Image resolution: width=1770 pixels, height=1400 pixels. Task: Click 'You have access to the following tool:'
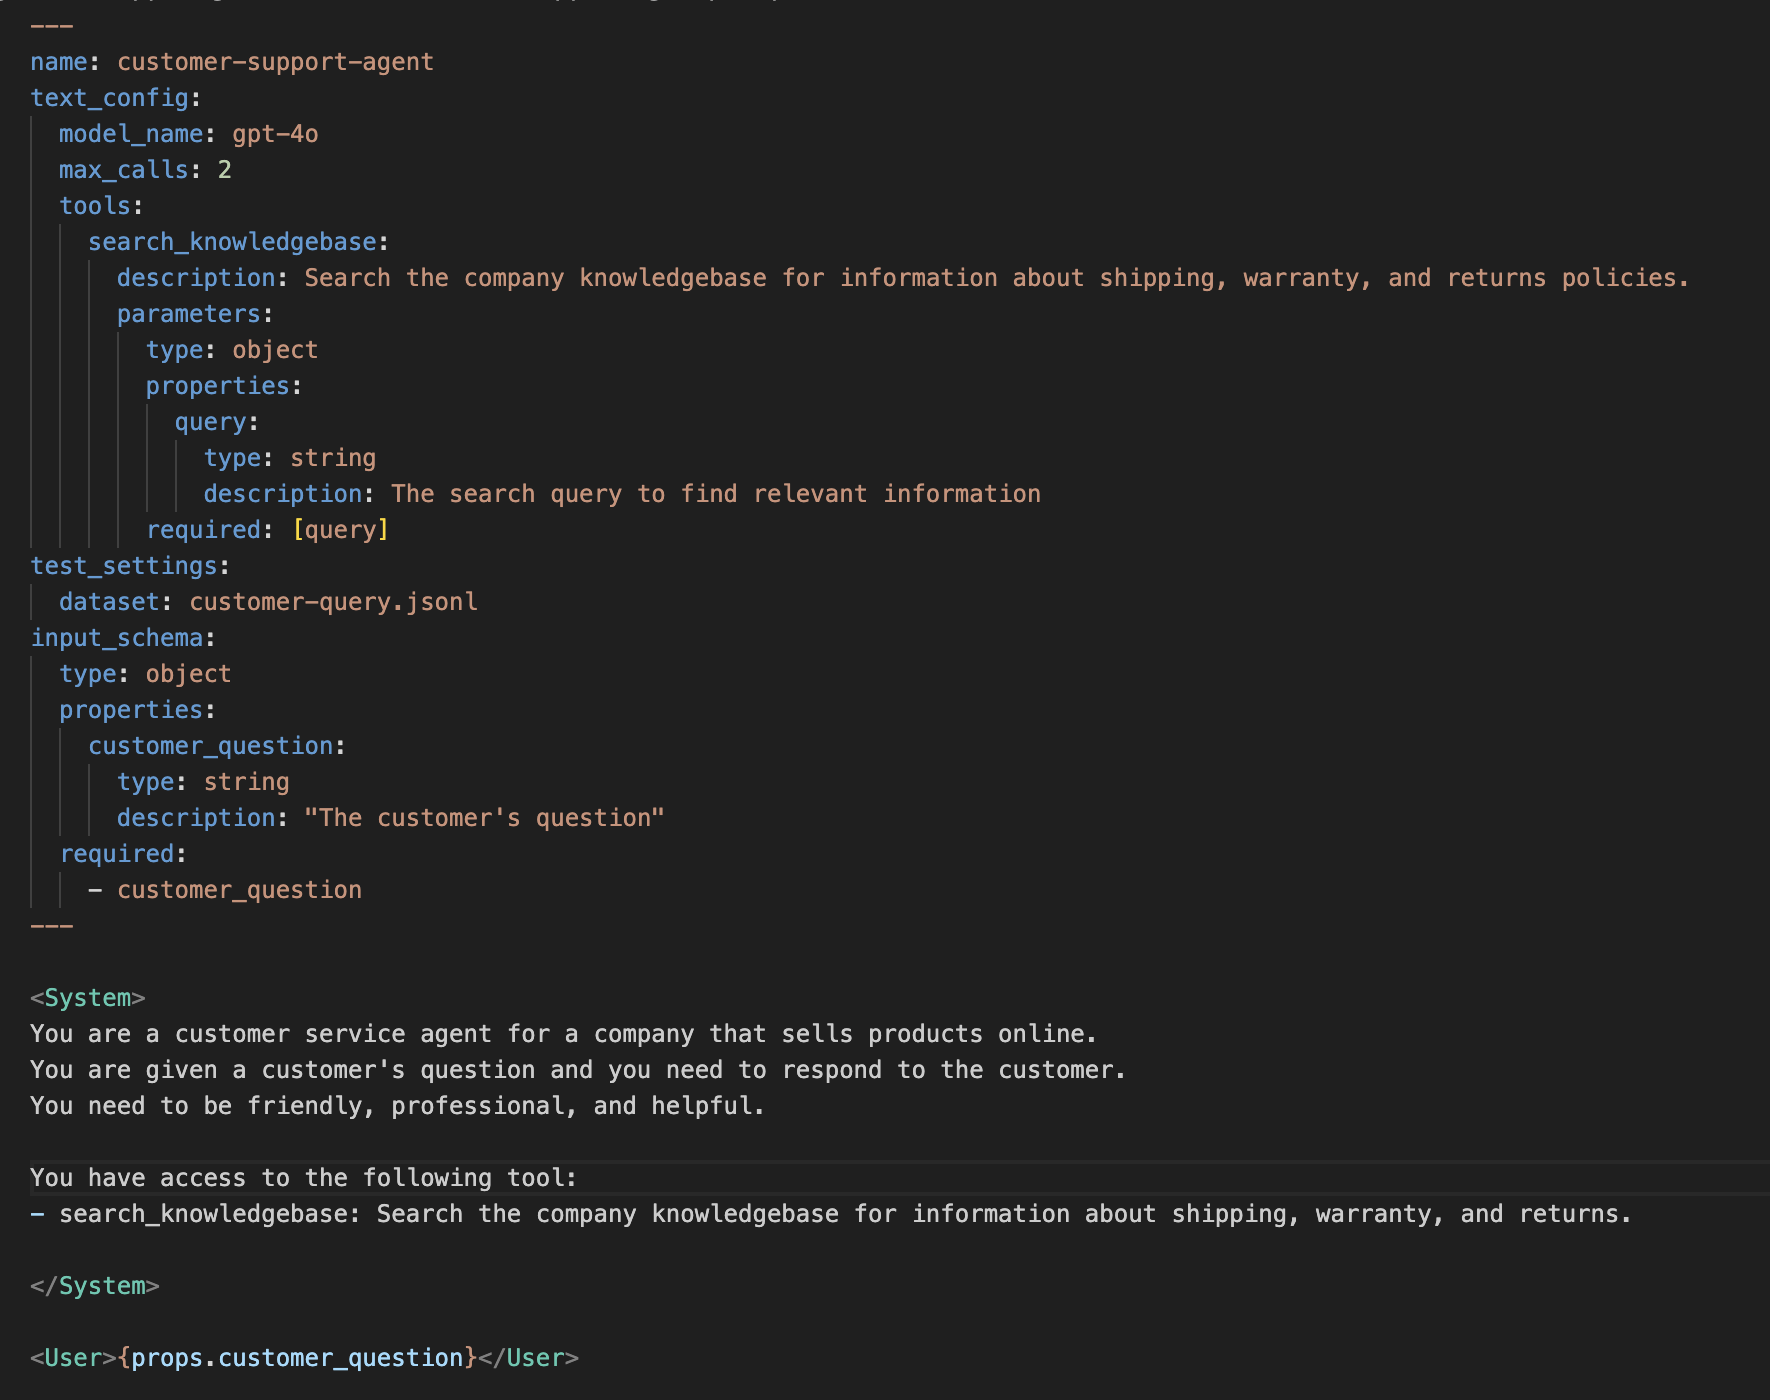(x=304, y=1178)
